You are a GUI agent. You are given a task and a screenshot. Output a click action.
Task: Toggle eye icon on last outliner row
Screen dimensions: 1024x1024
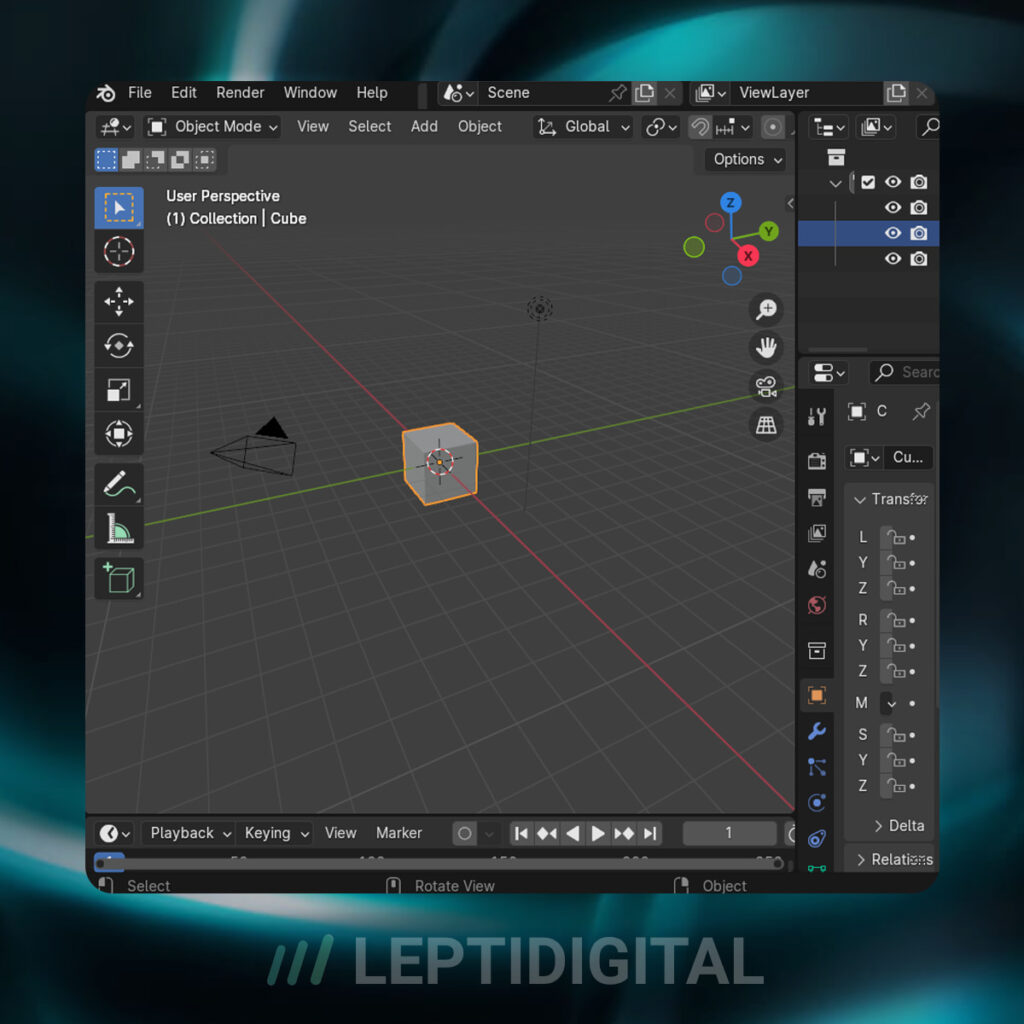[x=893, y=259]
